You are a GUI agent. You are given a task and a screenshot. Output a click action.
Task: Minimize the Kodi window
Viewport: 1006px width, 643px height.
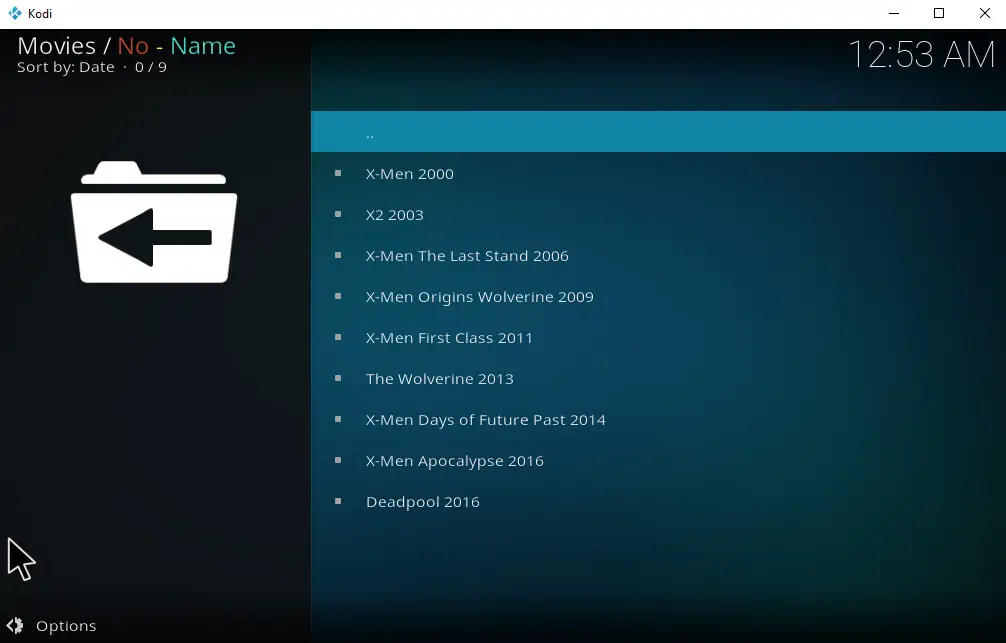(x=894, y=13)
